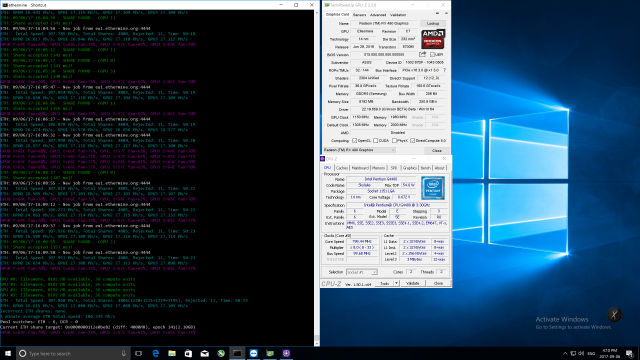The image size is (640, 360).
Task: Click the 'Type here to search' box
Action: coord(73,353)
